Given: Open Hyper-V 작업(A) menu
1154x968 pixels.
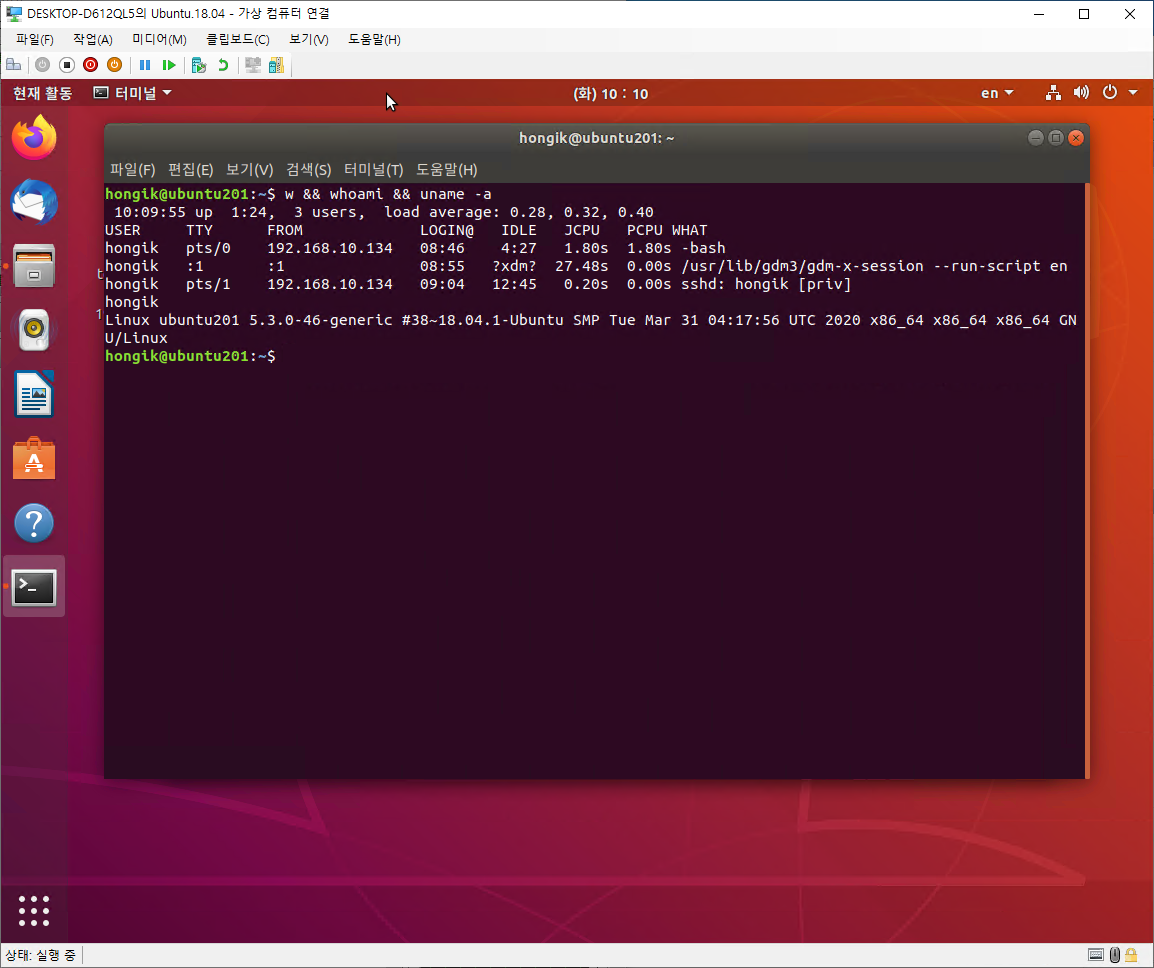Looking at the screenshot, I should [x=93, y=40].
